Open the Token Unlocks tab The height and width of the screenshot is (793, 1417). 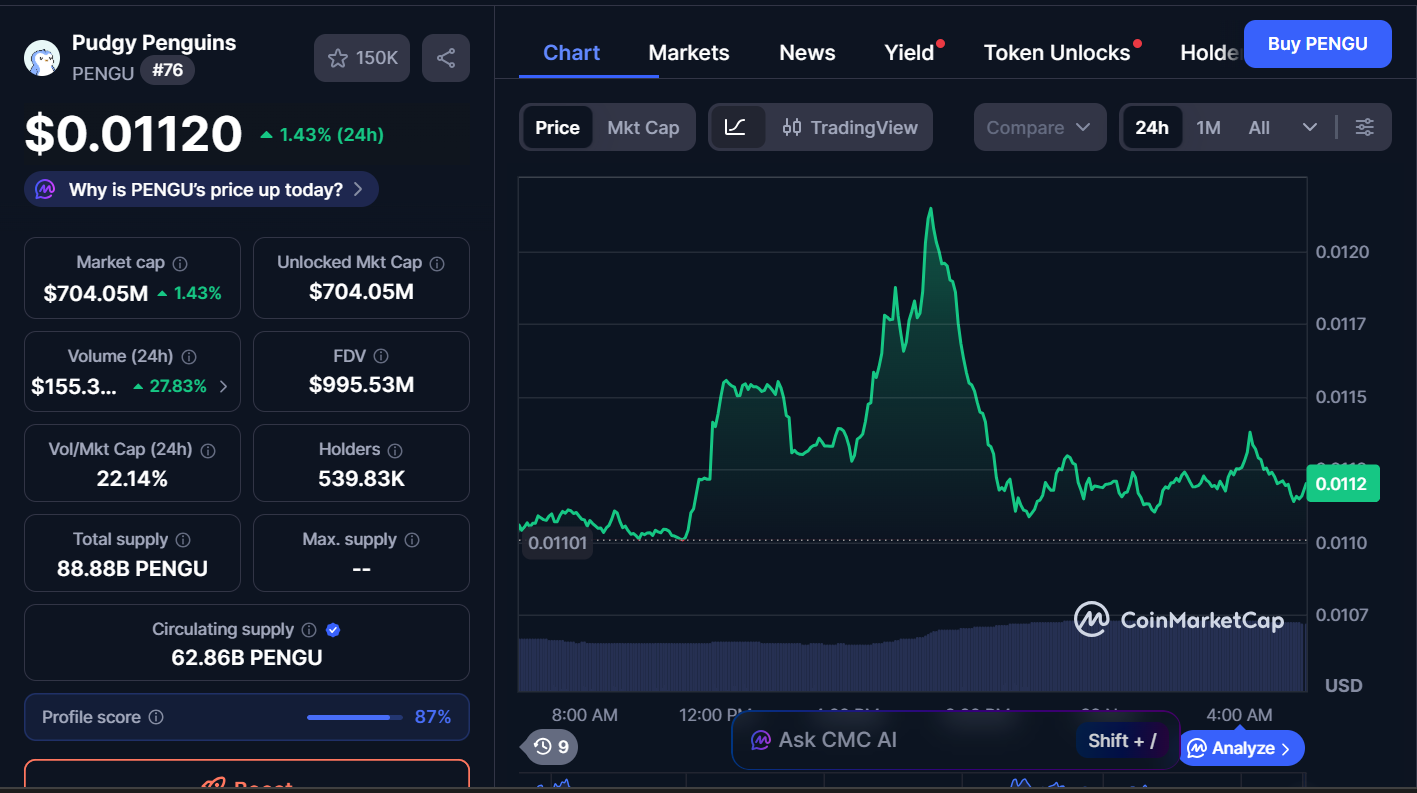click(x=1055, y=52)
